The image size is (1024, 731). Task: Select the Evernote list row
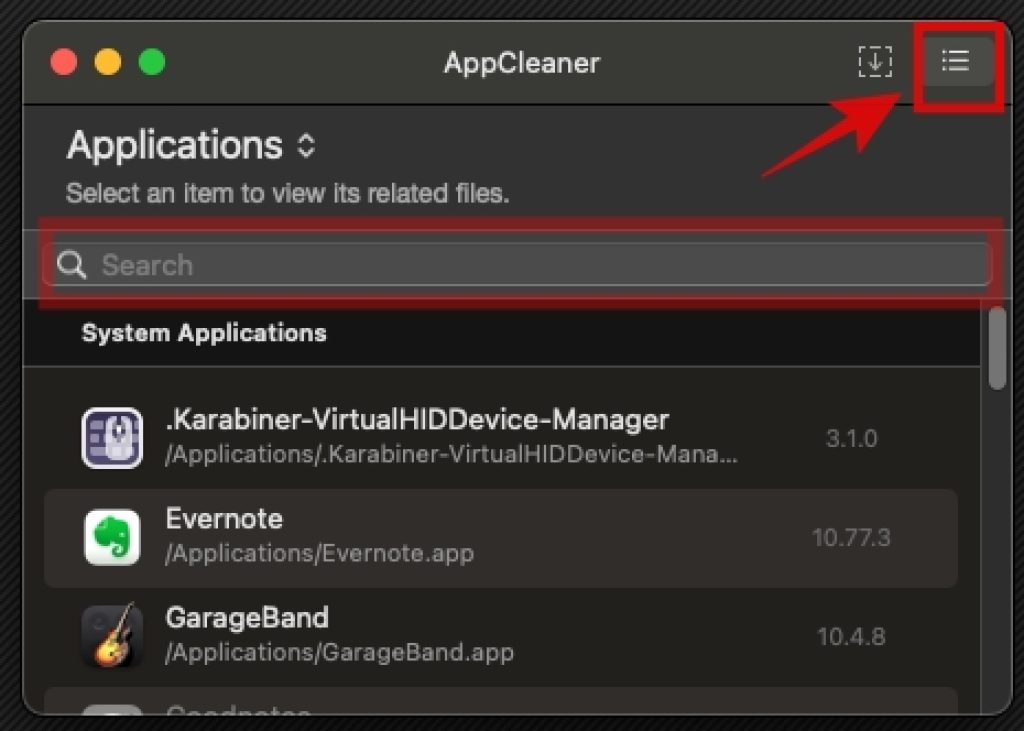pos(501,538)
